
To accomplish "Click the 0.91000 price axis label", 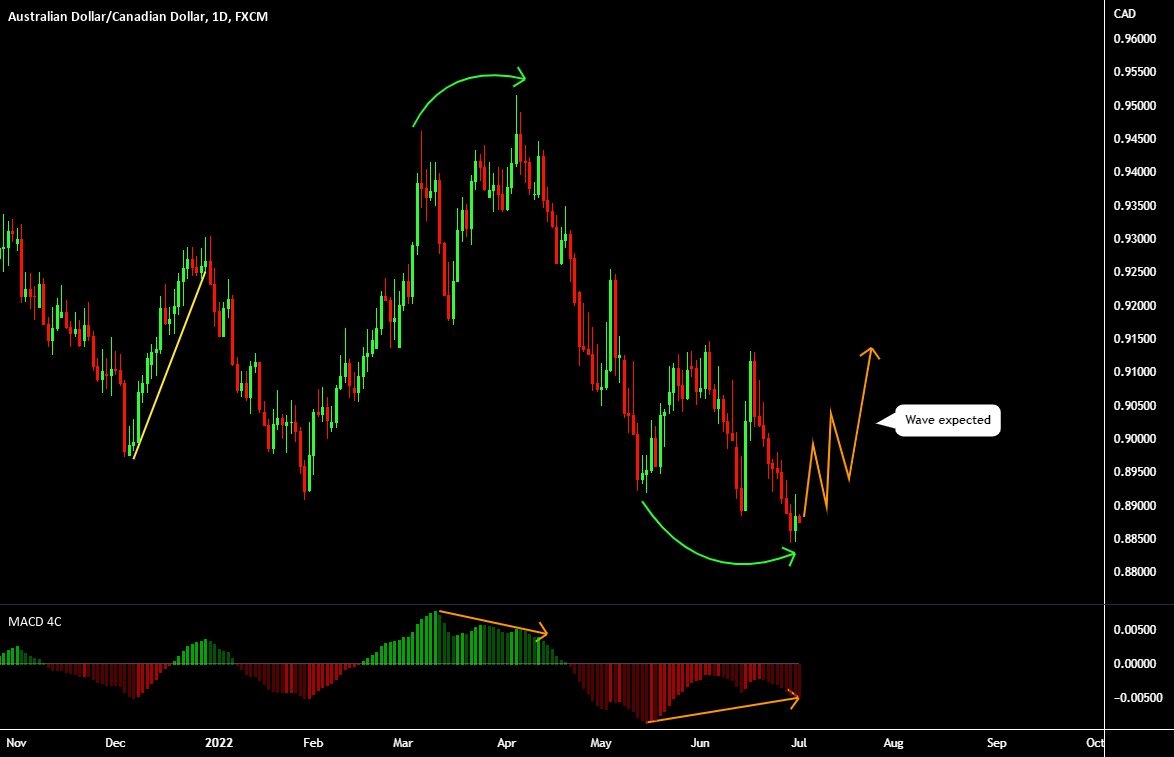I will point(1135,372).
